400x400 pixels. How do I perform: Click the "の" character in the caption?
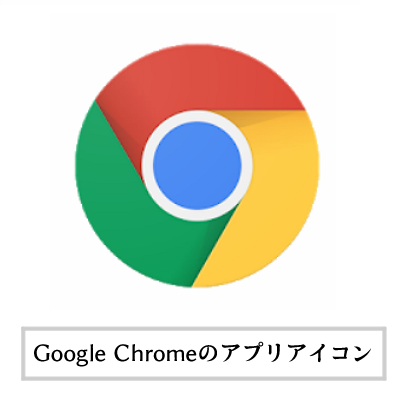(x=209, y=354)
